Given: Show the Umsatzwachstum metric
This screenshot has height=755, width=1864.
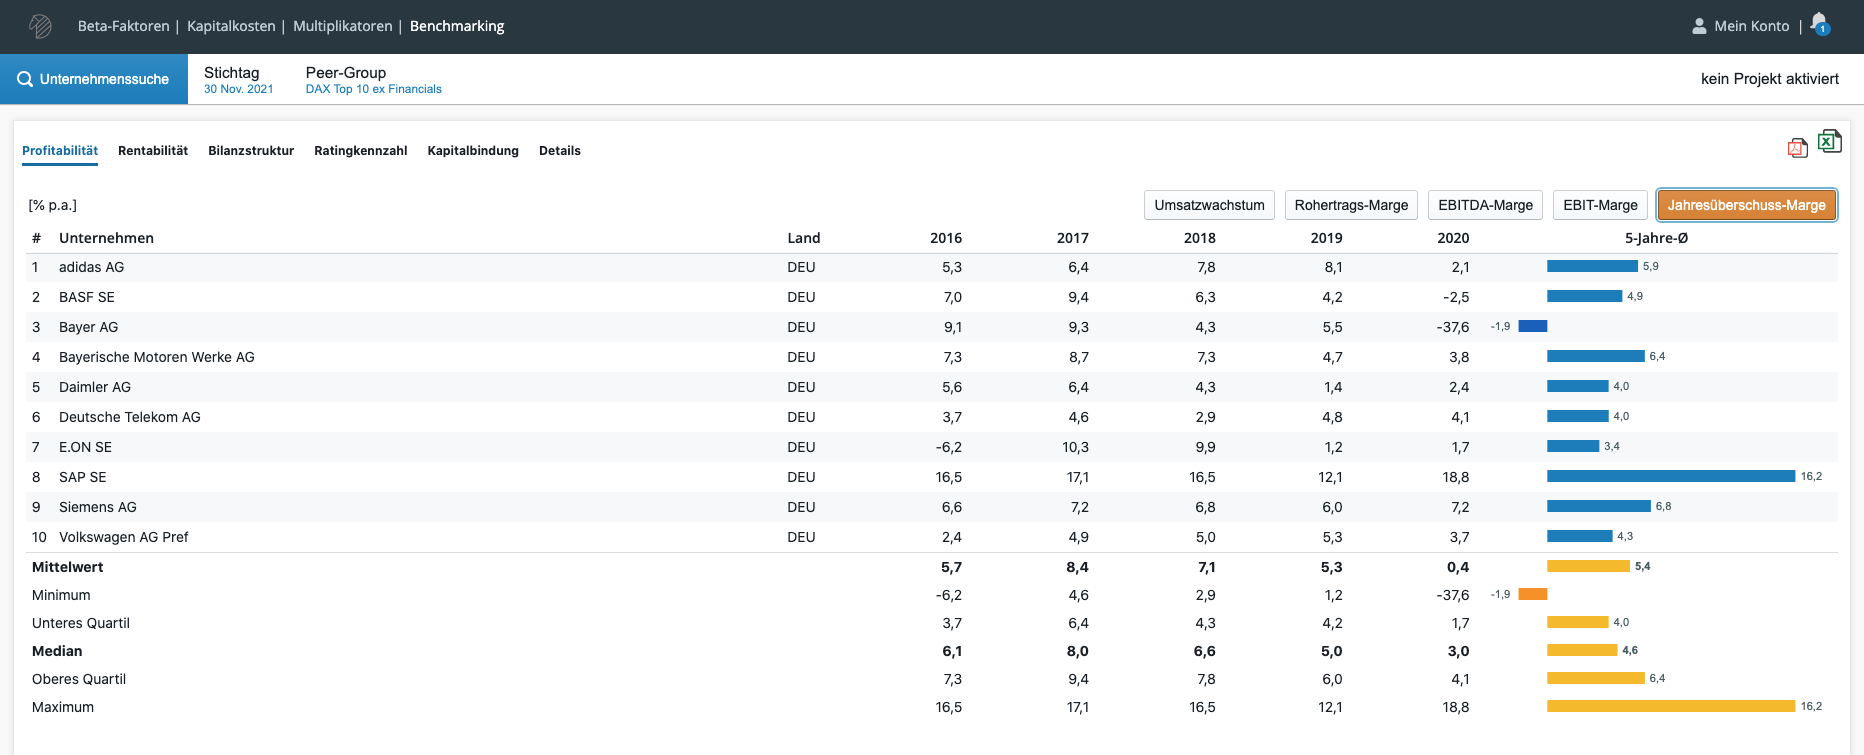Looking at the screenshot, I should (x=1209, y=205).
